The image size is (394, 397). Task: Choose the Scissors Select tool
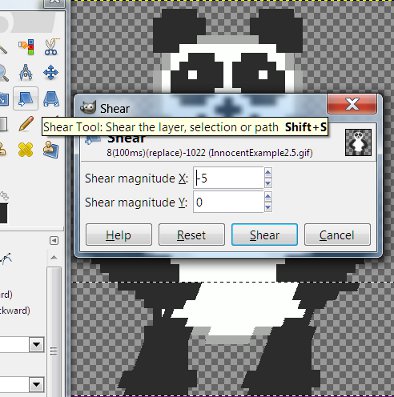coord(51,47)
